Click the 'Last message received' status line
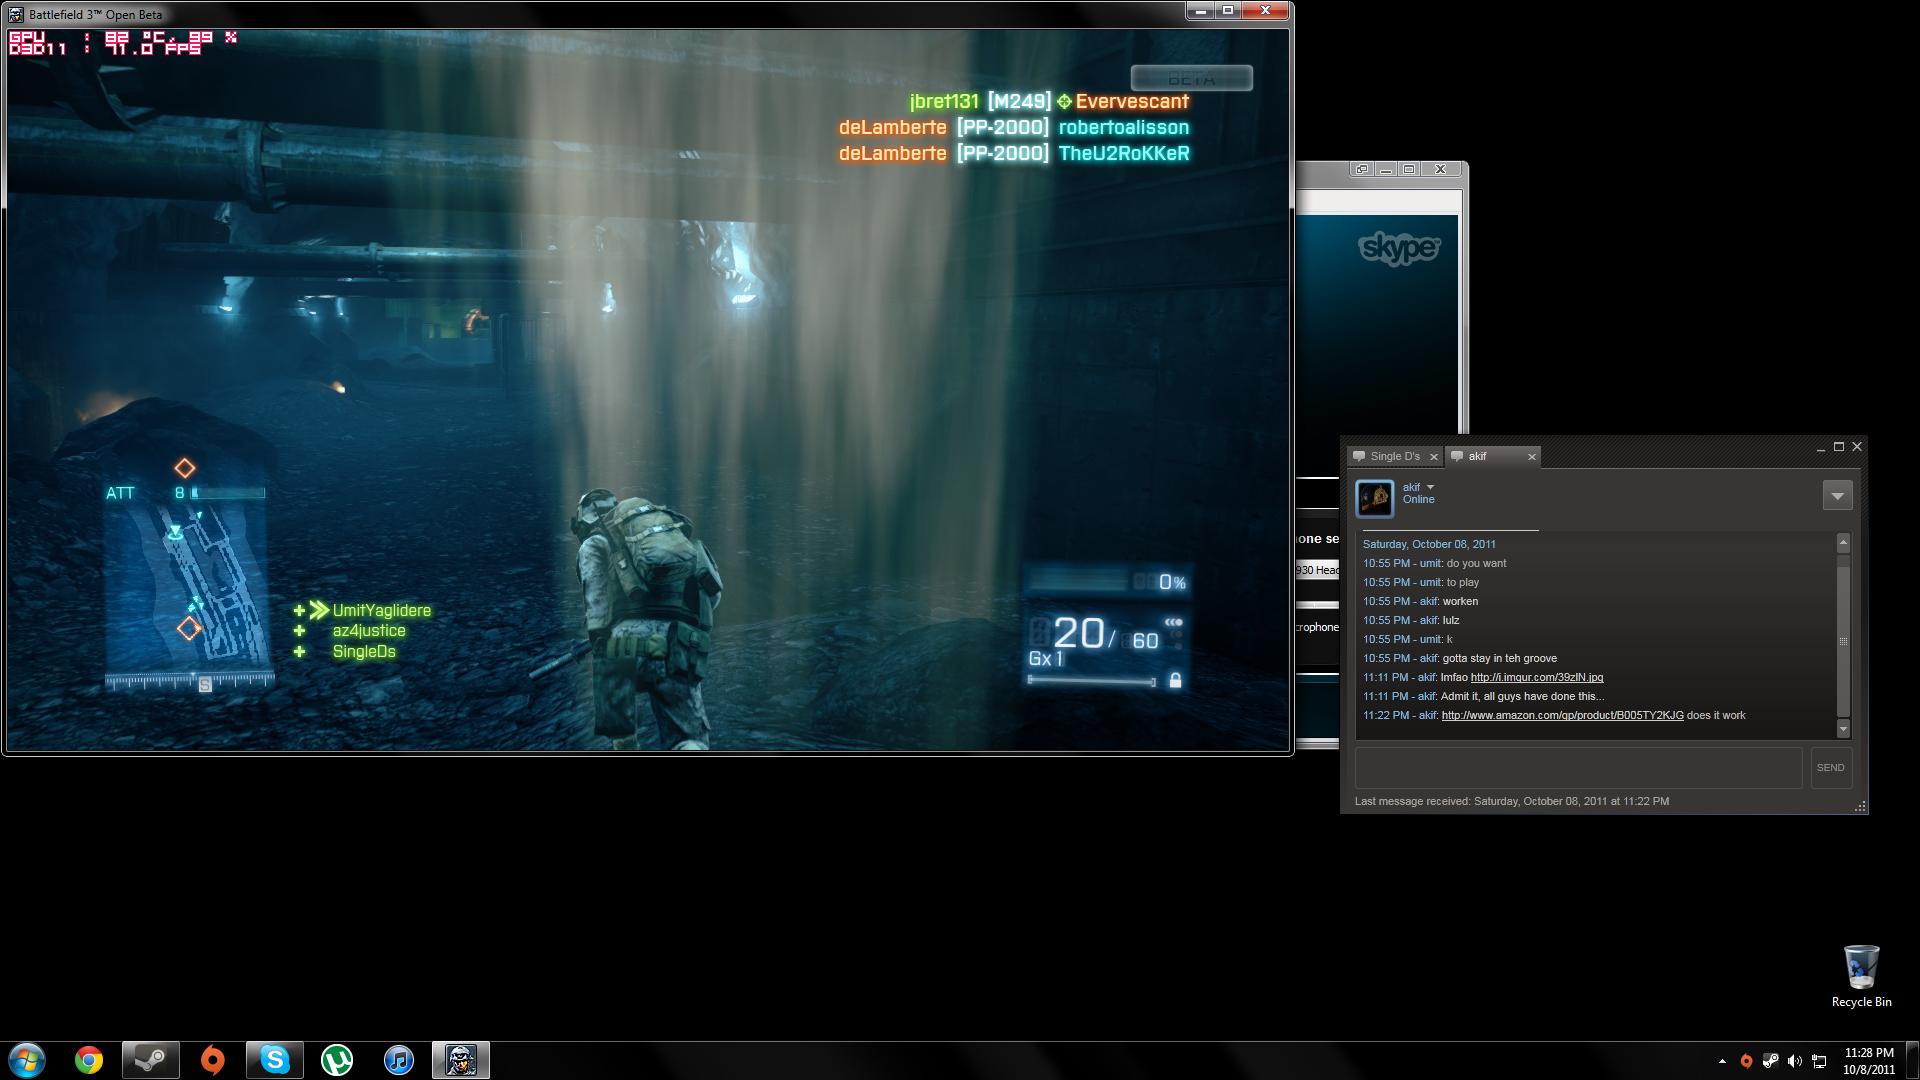The image size is (1920, 1080). click(x=1511, y=801)
